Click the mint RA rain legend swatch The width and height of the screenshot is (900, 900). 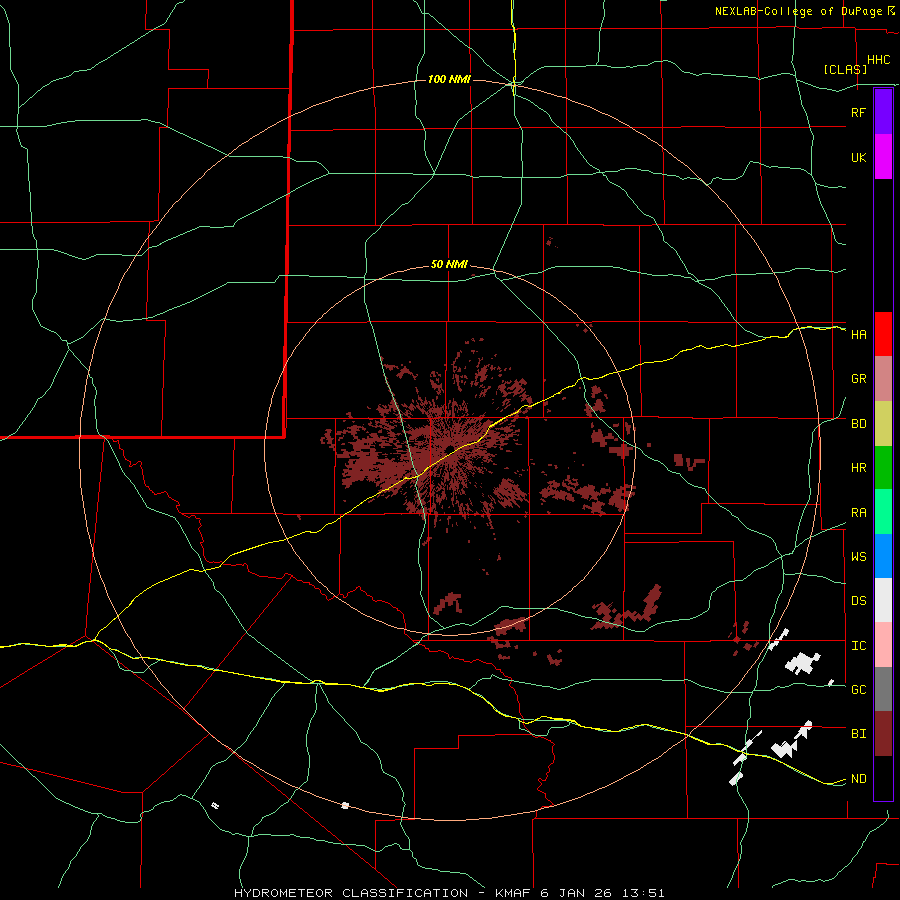pos(883,512)
